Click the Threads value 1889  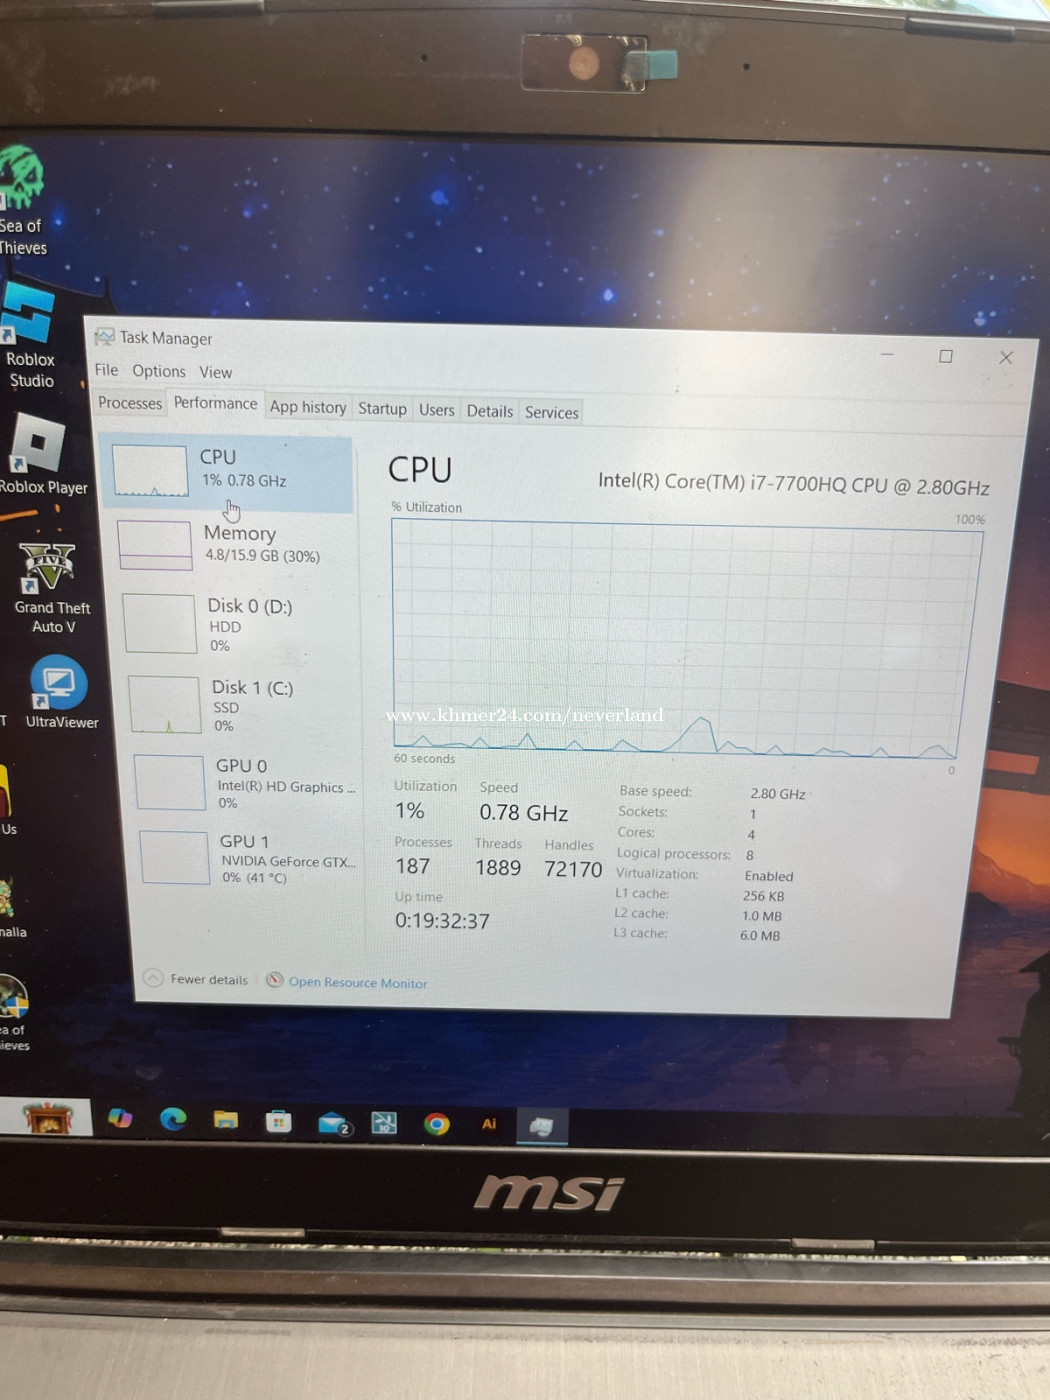(x=498, y=867)
